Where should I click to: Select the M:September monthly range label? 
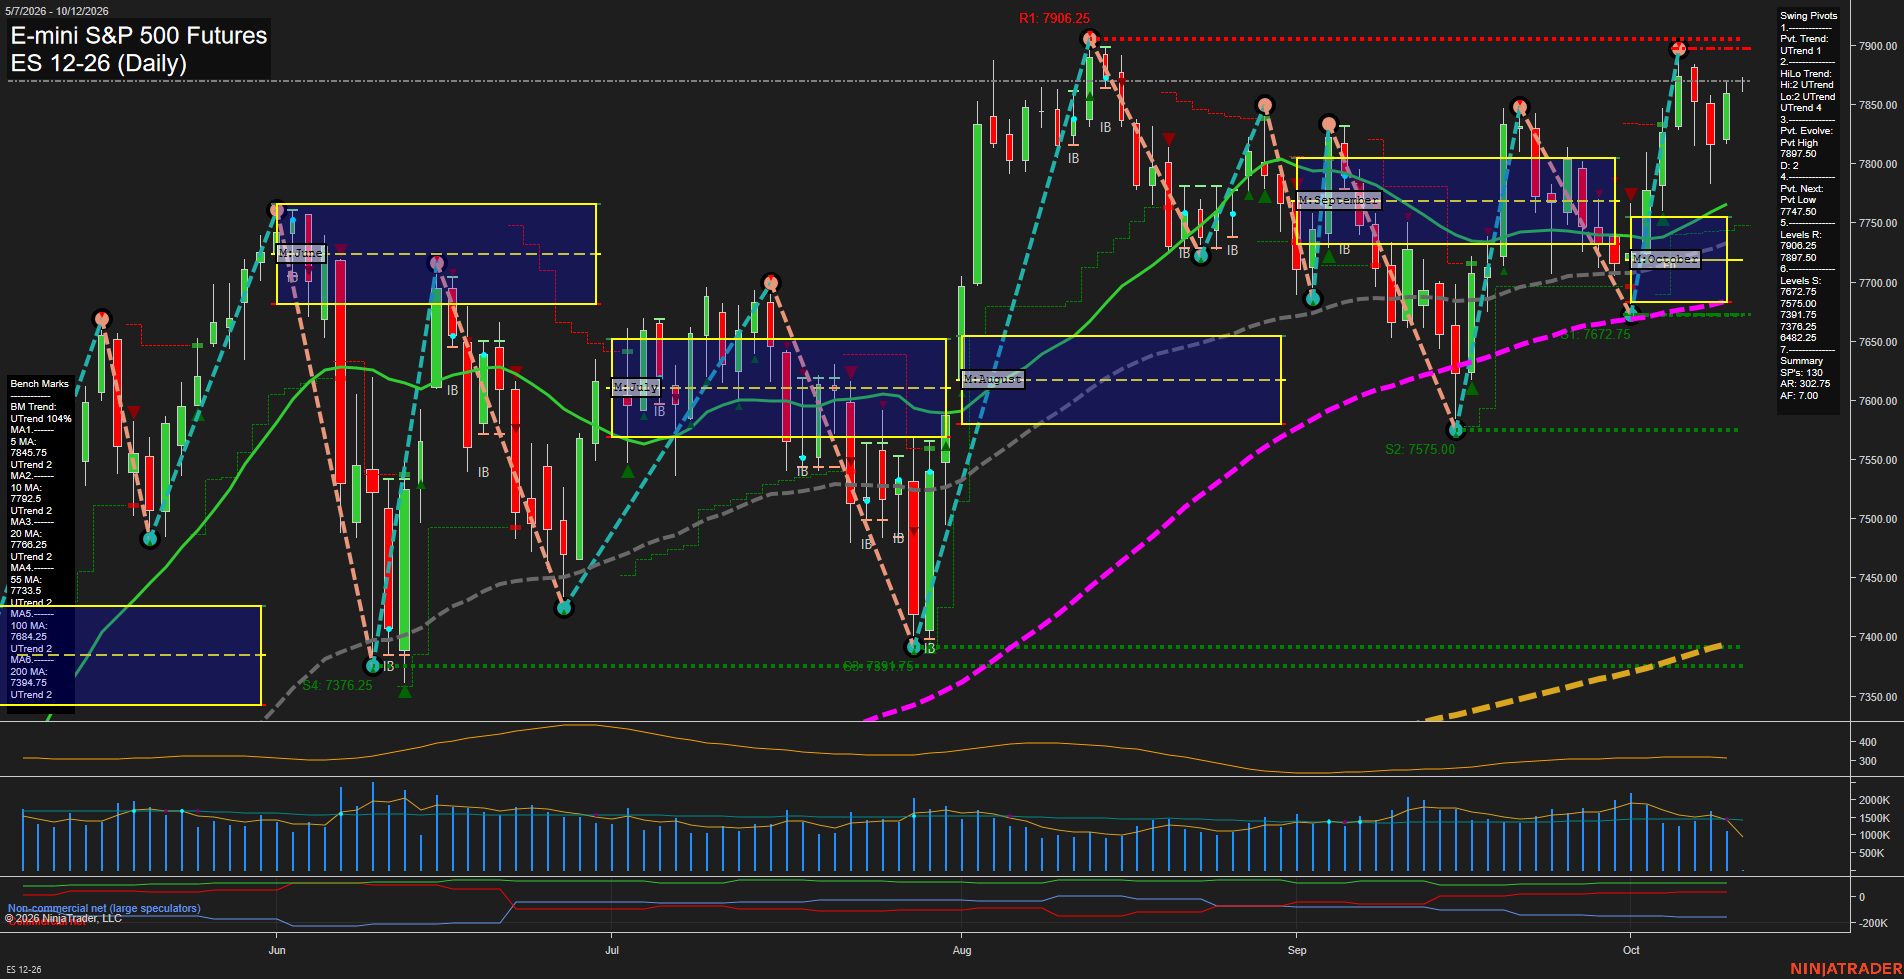(x=1339, y=200)
